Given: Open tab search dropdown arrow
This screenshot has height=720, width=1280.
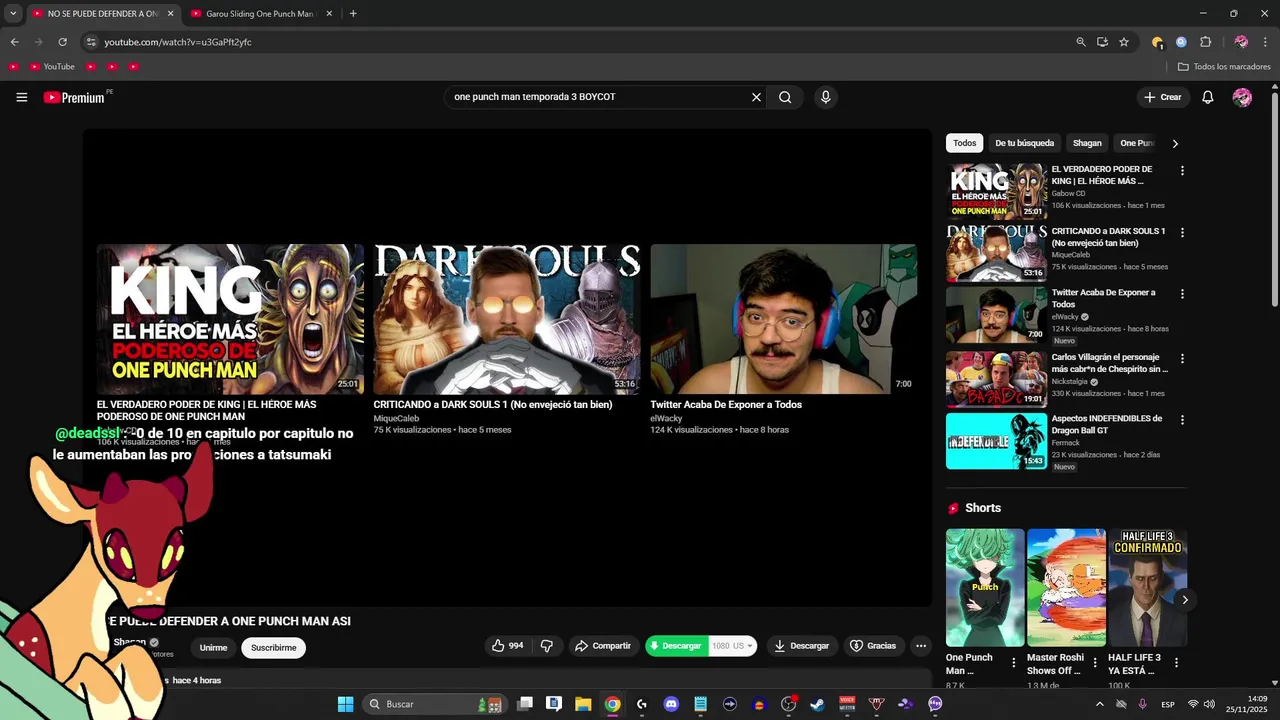Looking at the screenshot, I should [13, 14].
